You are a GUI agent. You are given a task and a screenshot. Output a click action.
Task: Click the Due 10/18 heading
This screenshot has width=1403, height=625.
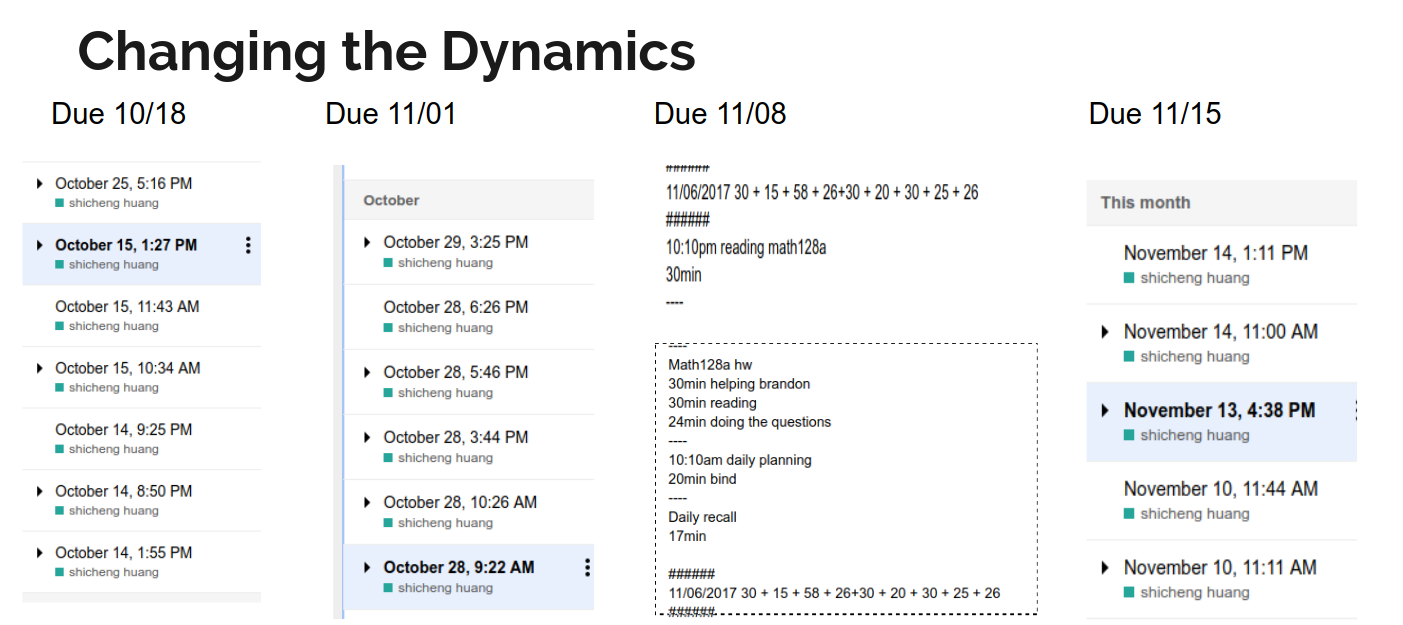click(x=119, y=113)
